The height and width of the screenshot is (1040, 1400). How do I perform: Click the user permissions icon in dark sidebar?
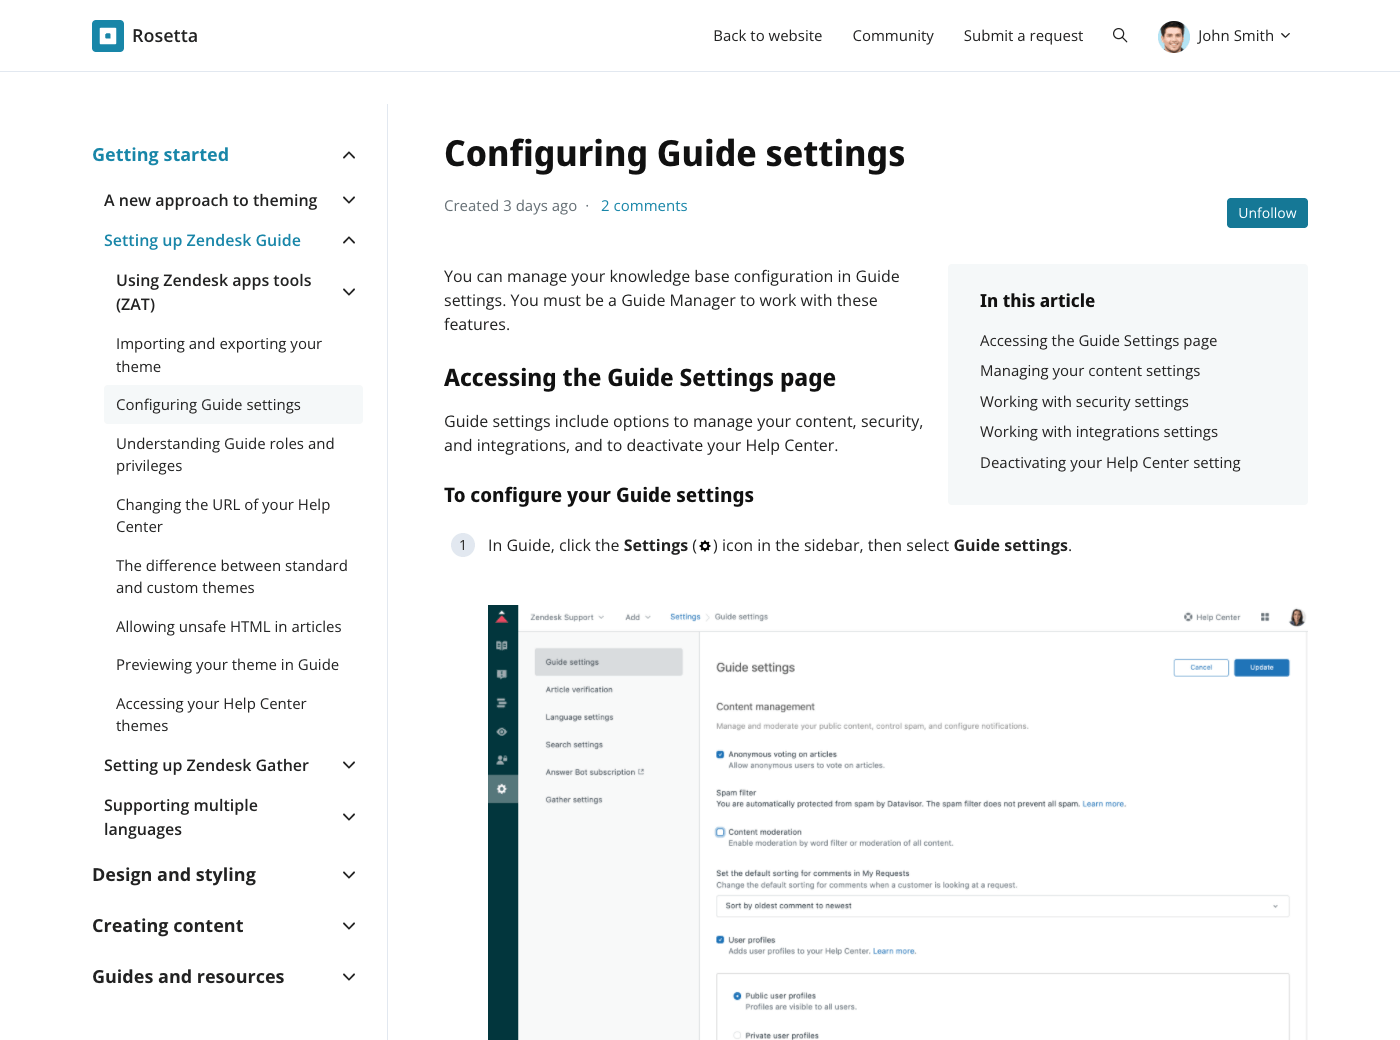point(502,760)
